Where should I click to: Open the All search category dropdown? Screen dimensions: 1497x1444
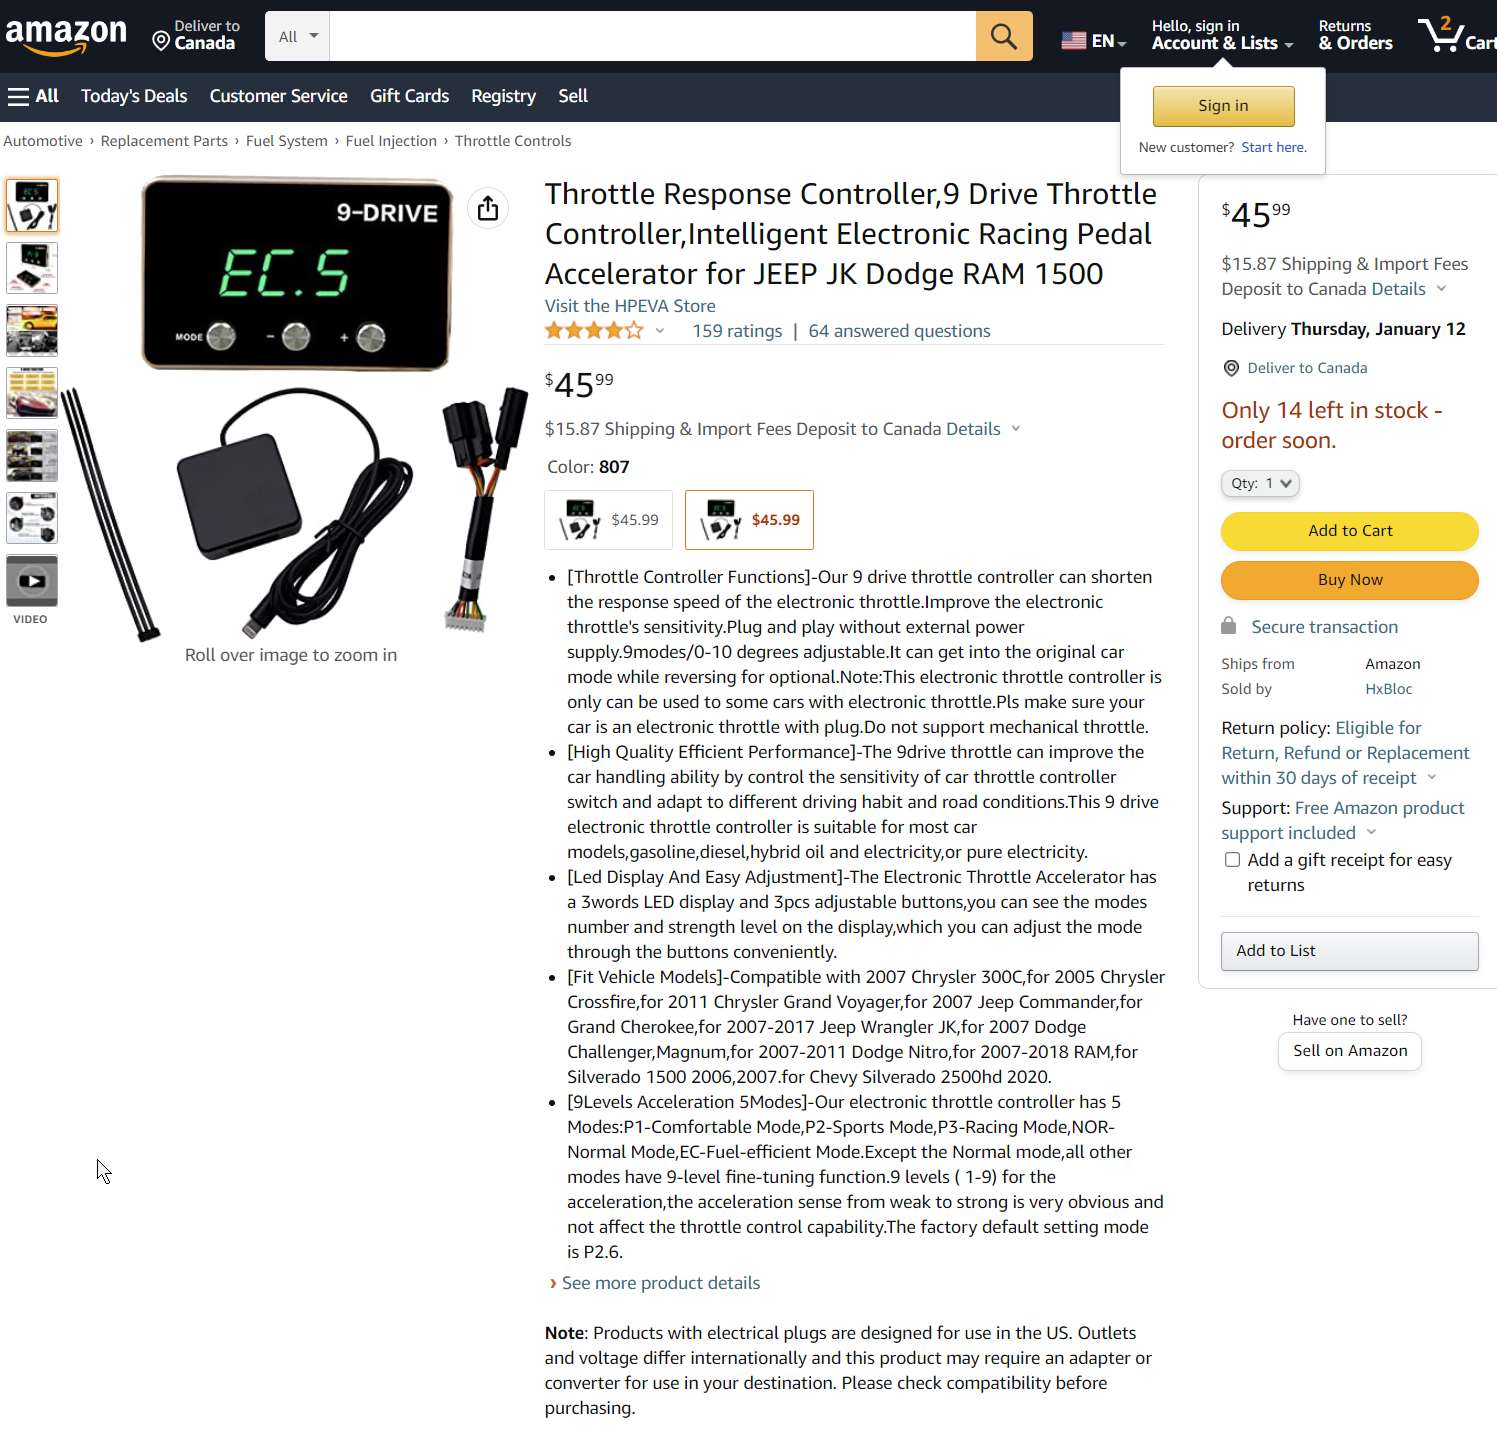298,37
